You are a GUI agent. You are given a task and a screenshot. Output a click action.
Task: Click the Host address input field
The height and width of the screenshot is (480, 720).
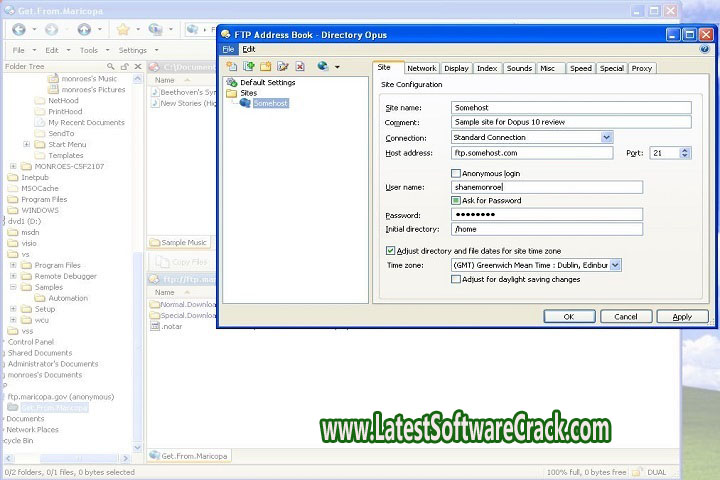pyautogui.click(x=531, y=153)
